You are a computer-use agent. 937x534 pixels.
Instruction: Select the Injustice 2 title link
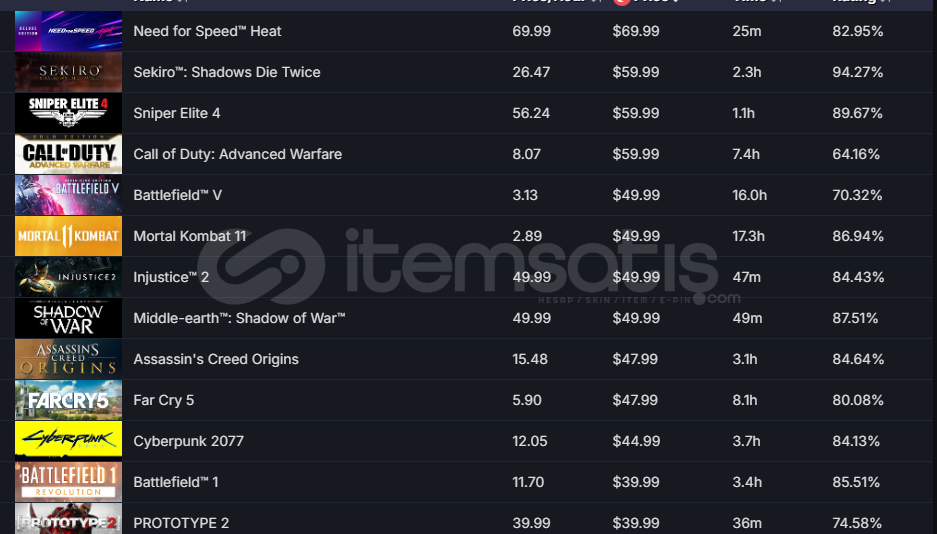[x=171, y=277]
